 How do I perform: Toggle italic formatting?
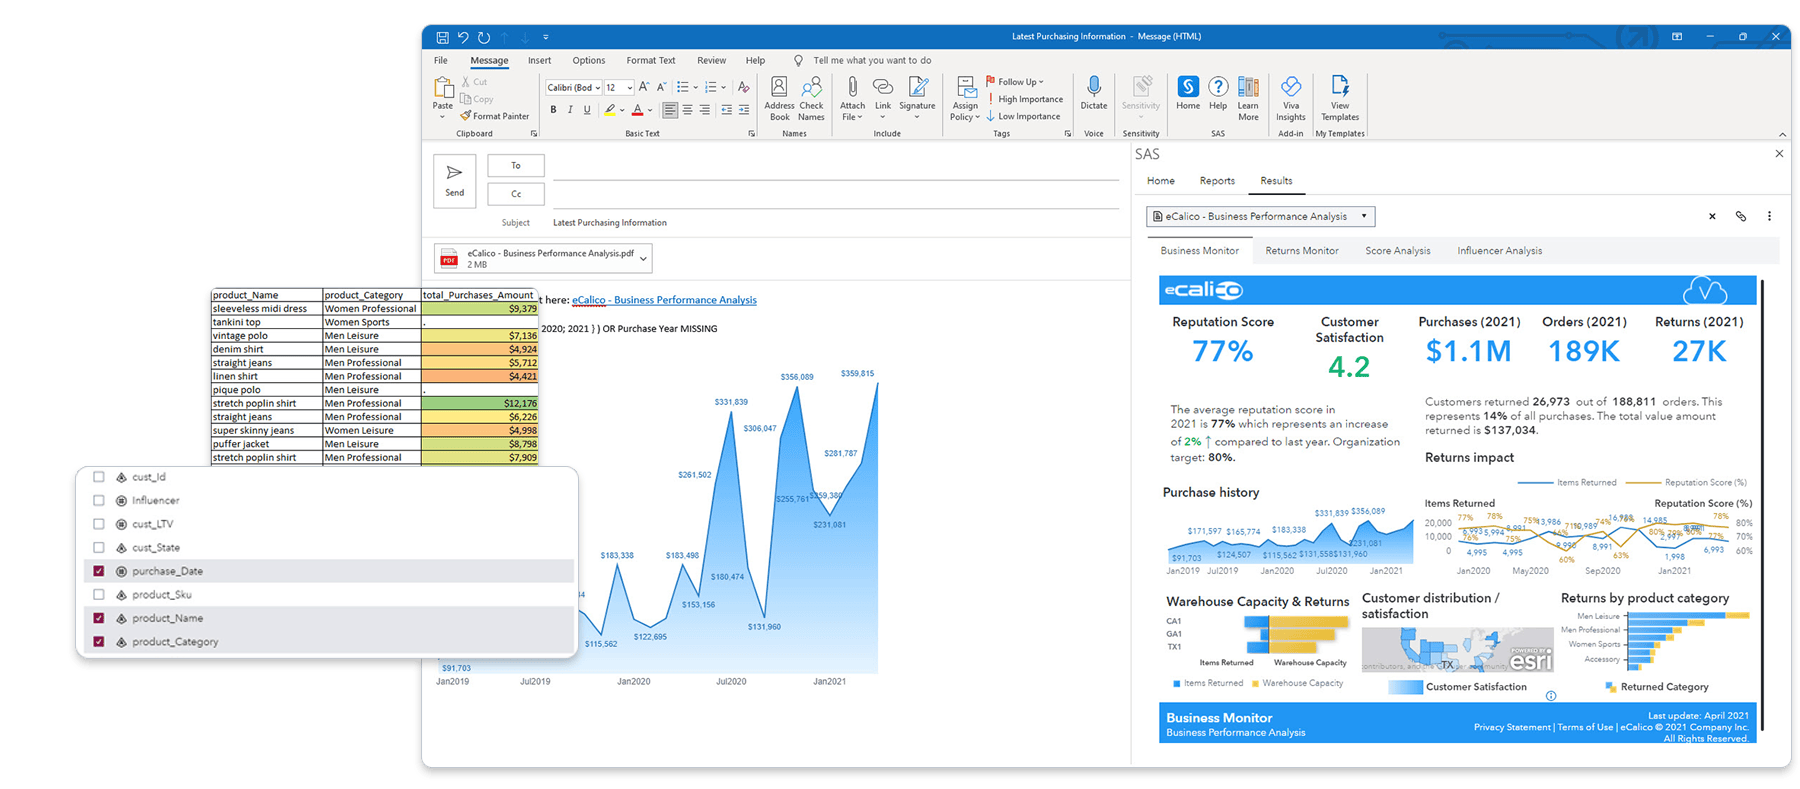pos(570,110)
